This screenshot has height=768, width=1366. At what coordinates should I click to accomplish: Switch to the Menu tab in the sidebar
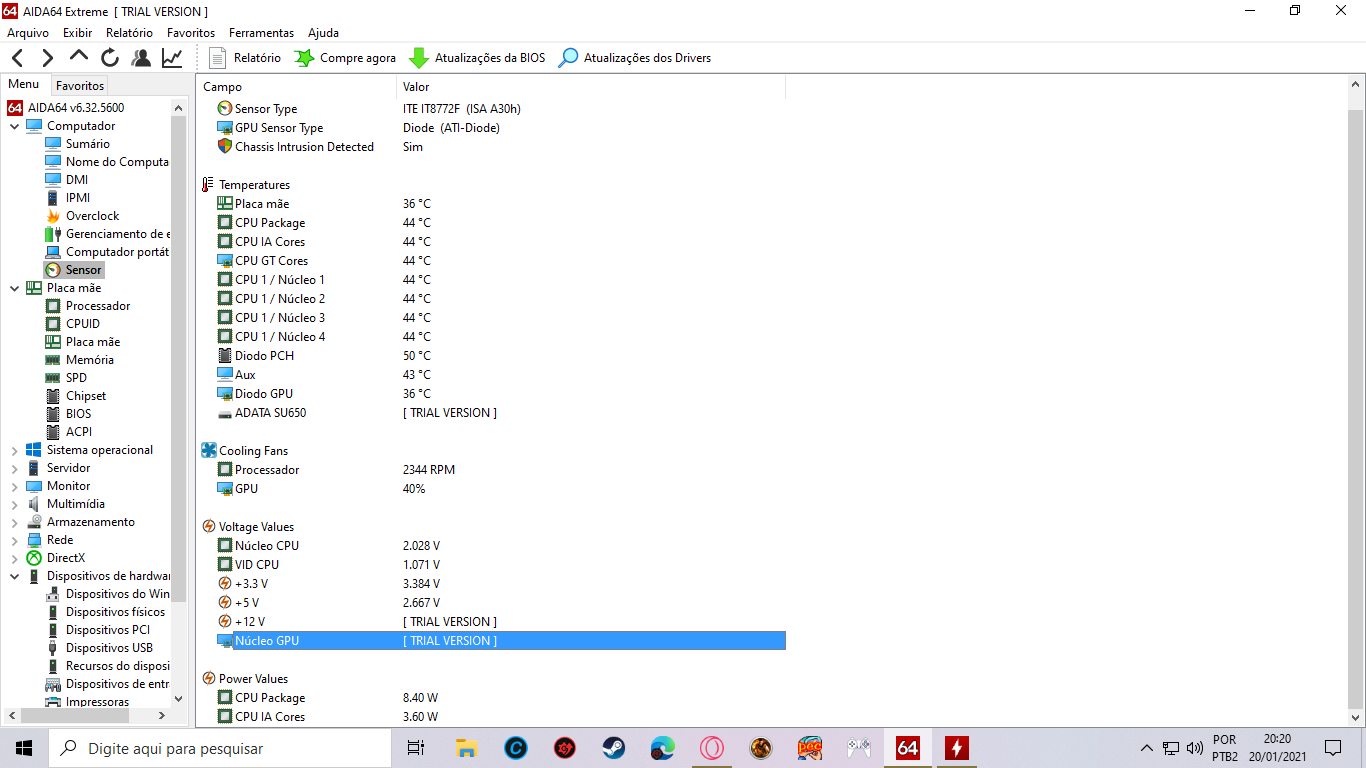[x=24, y=85]
